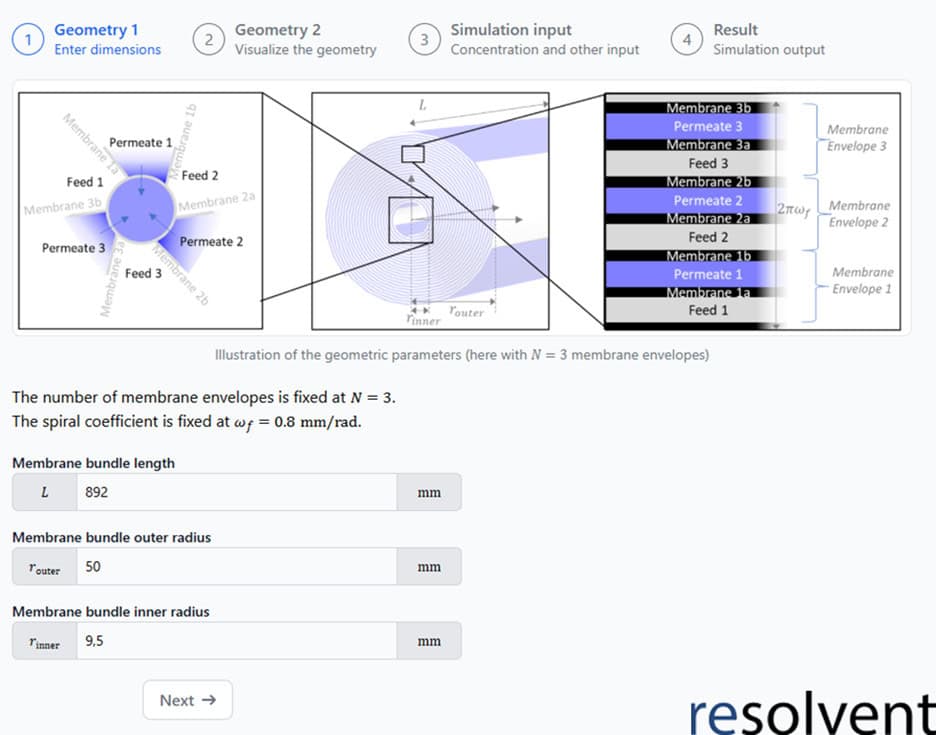
Task: Click the Feed 2 layer in diagram
Action: tap(708, 237)
